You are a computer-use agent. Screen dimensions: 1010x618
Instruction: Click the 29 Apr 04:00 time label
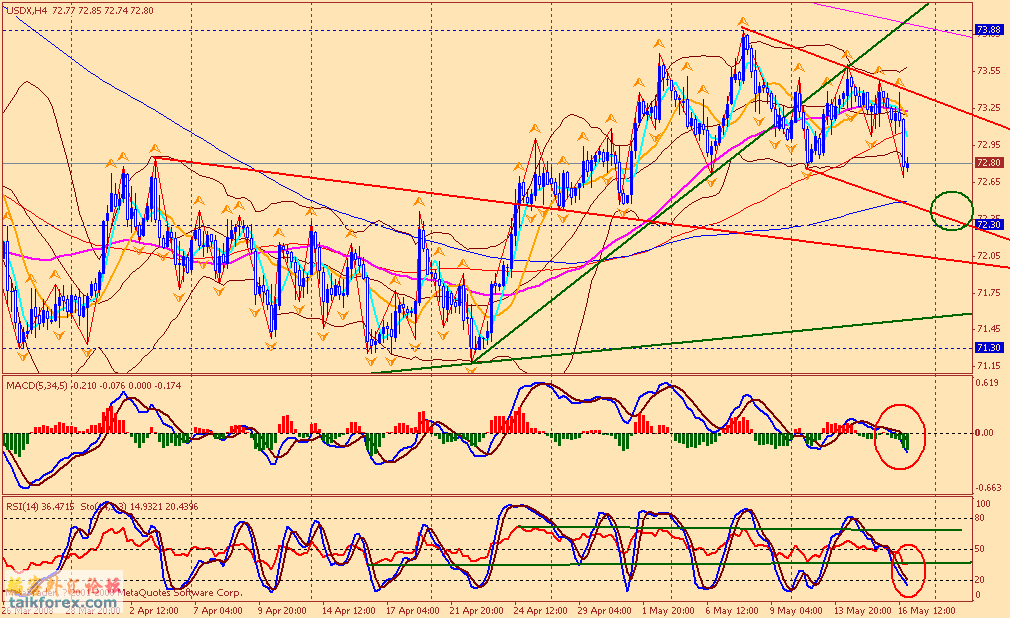point(604,610)
